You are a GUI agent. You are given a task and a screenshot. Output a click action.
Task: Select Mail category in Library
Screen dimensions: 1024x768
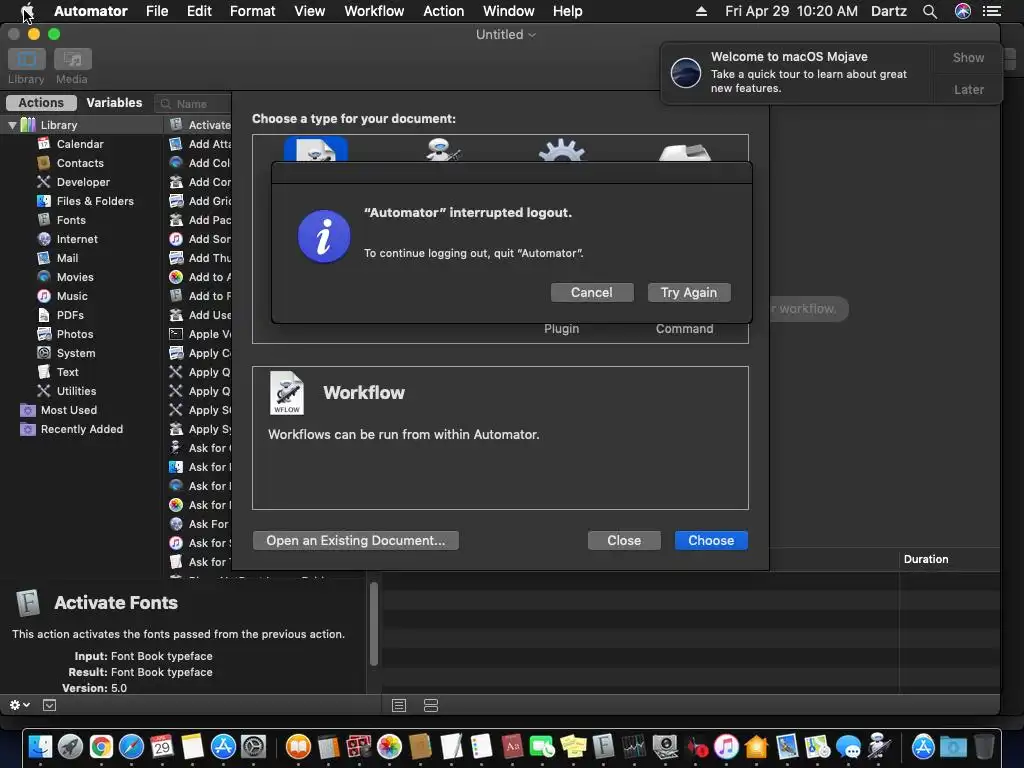click(67, 258)
